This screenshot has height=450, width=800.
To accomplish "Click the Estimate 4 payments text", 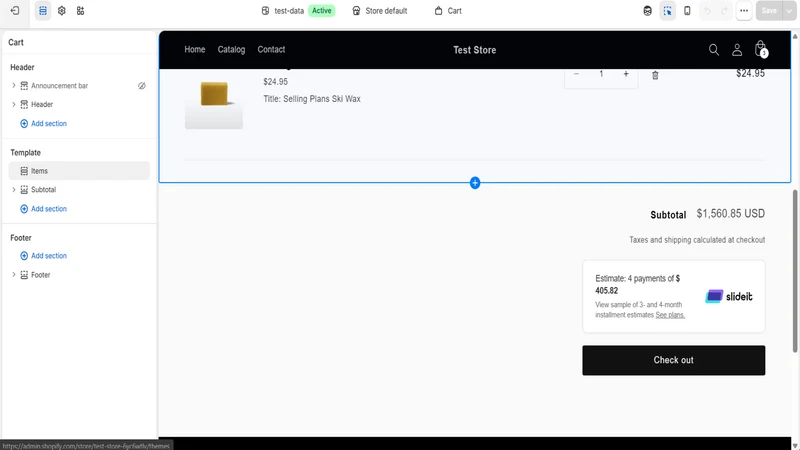I will pyautogui.click(x=638, y=285).
